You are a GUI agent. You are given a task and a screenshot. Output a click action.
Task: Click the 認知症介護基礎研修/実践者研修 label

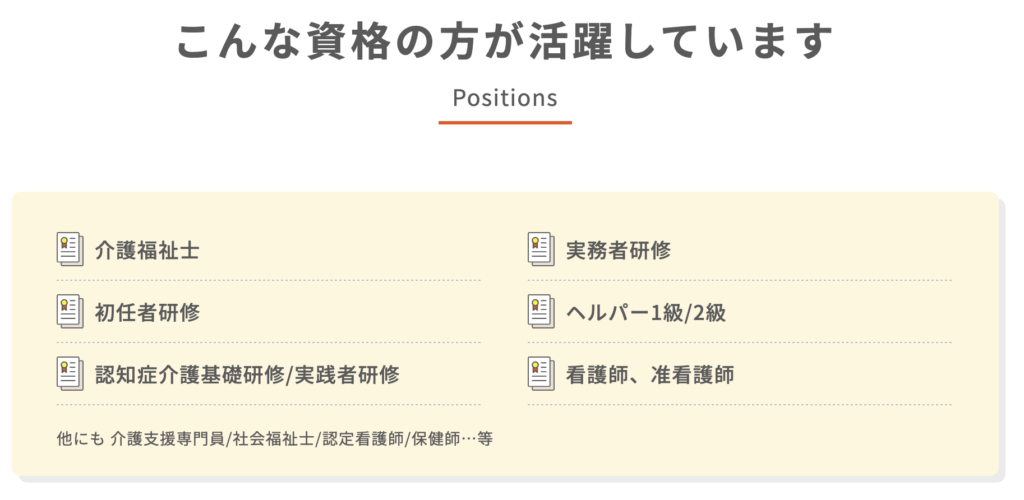[x=247, y=375]
